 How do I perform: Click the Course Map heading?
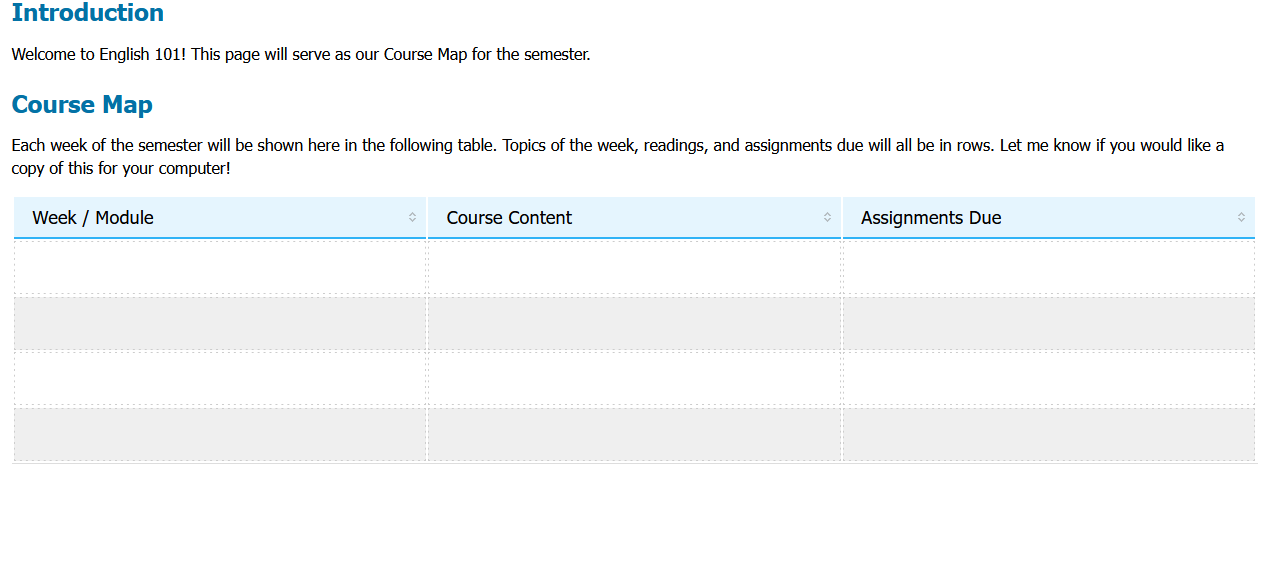point(82,105)
